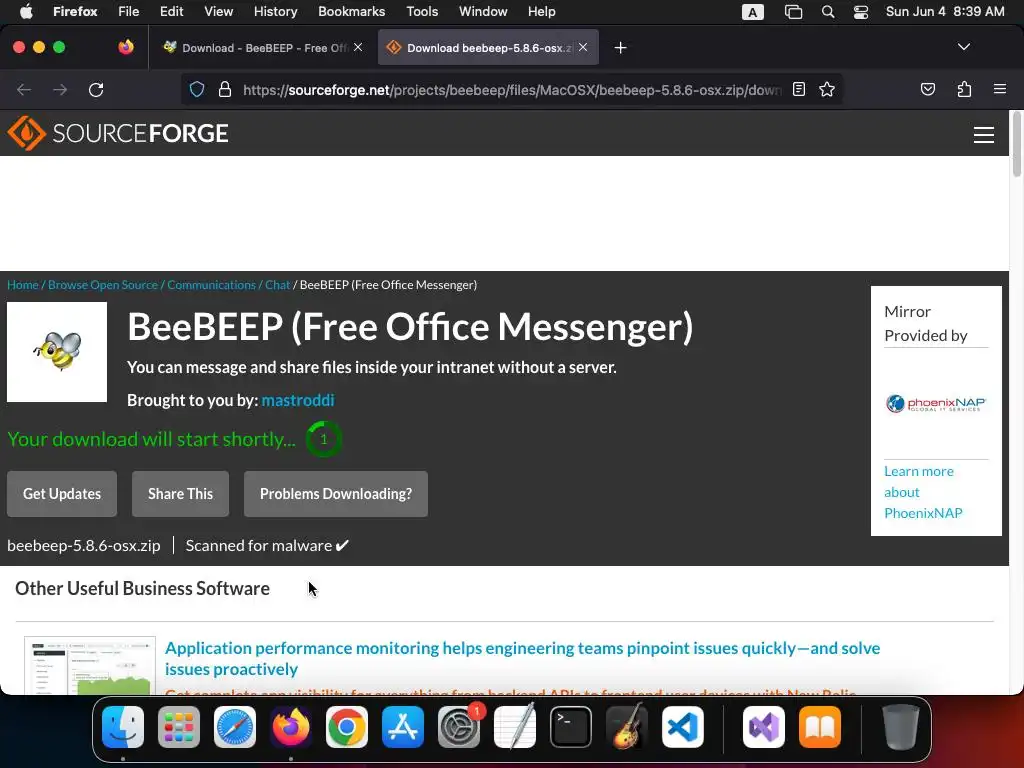Open GarageBand from the Dock
The height and width of the screenshot is (768, 1024).
(628, 727)
